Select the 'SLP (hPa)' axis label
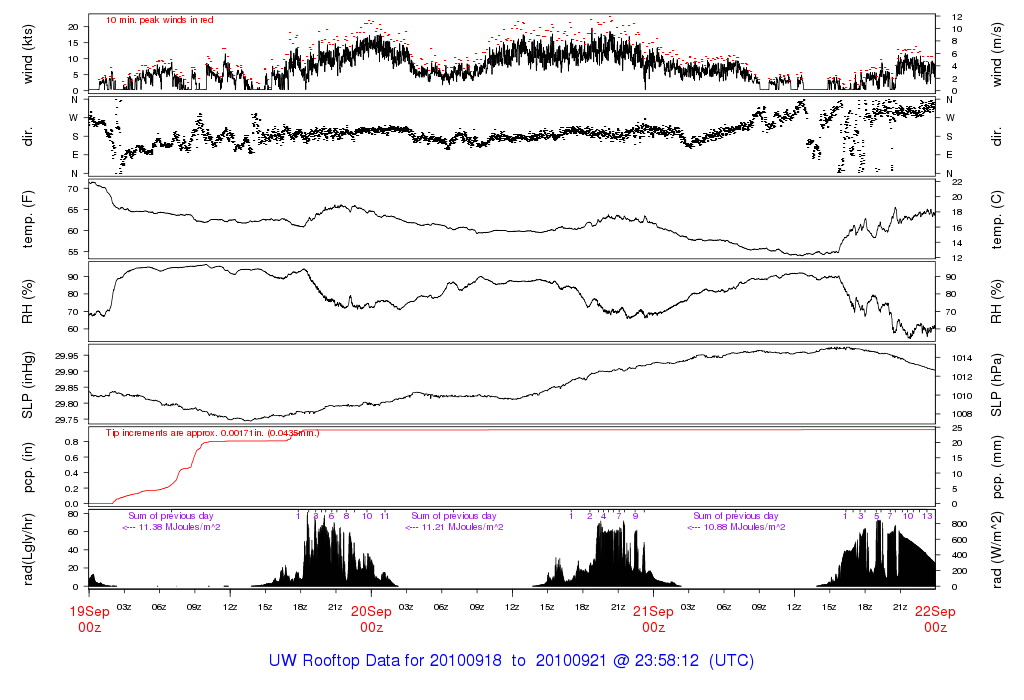The image size is (1024, 700). point(997,385)
